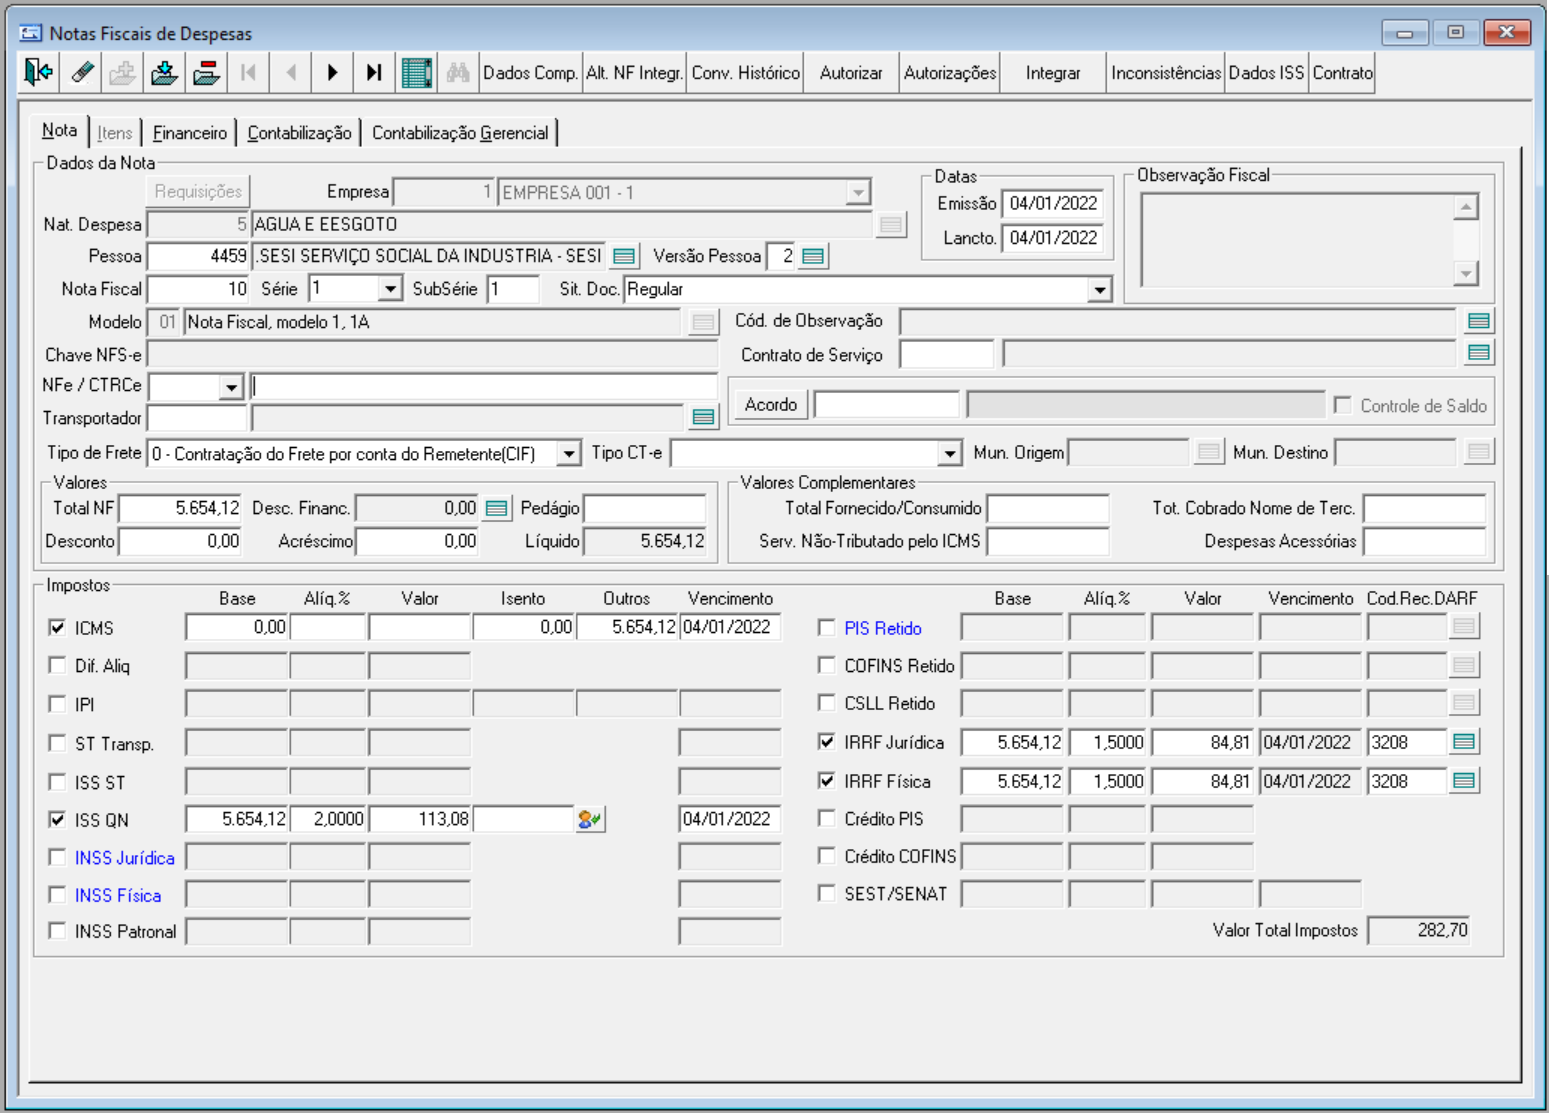This screenshot has height=1114, width=1549.
Task: Tick the IPI checkbox
Action: tap(57, 704)
